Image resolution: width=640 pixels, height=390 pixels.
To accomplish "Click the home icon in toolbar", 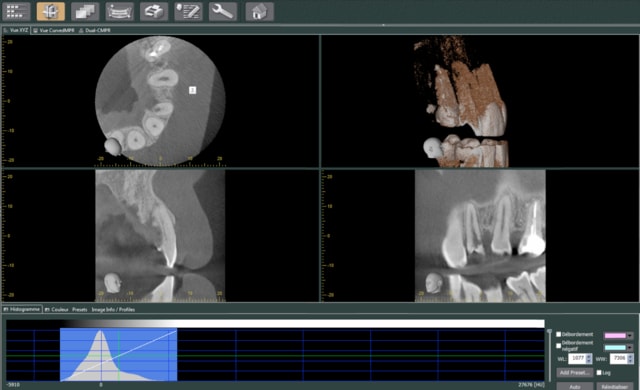I will 259,11.
